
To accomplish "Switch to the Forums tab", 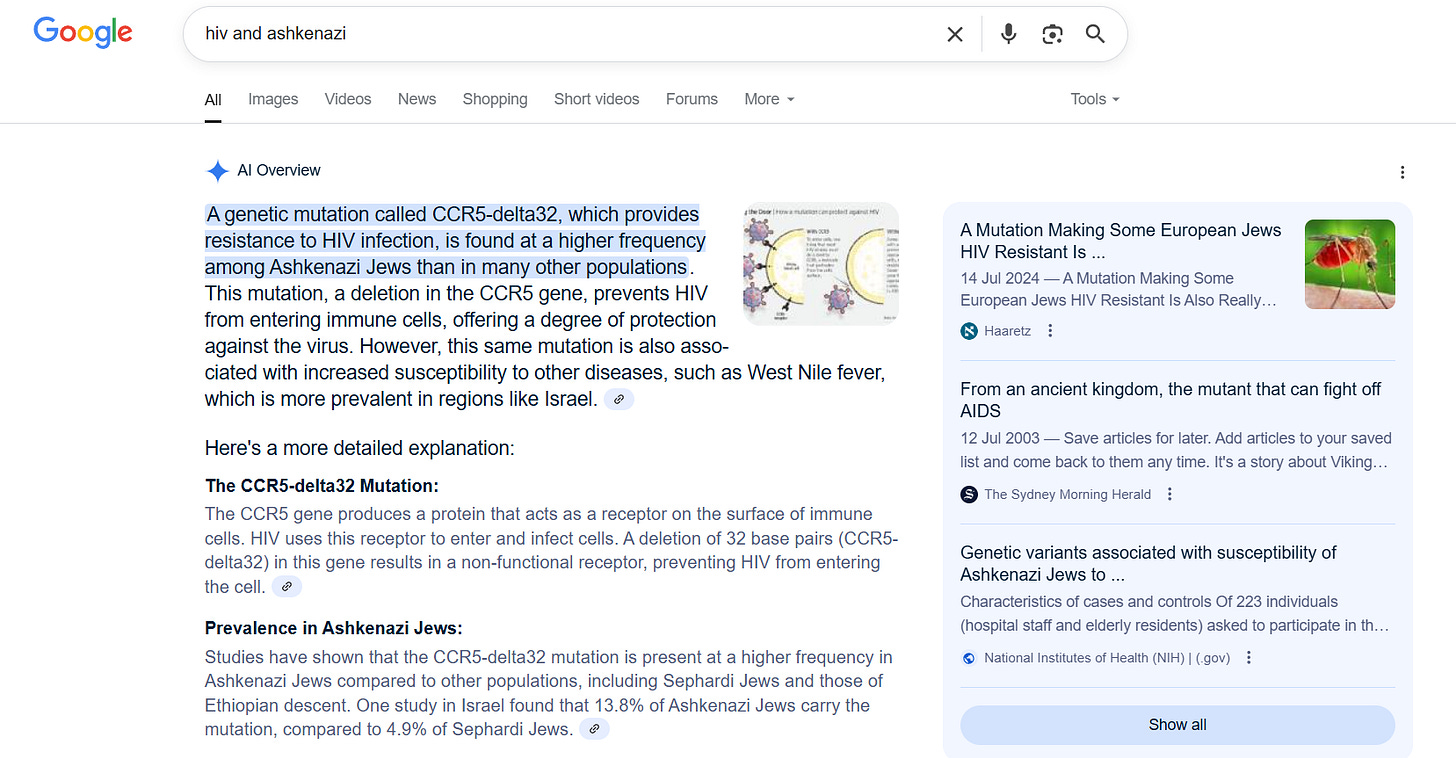I will point(692,99).
